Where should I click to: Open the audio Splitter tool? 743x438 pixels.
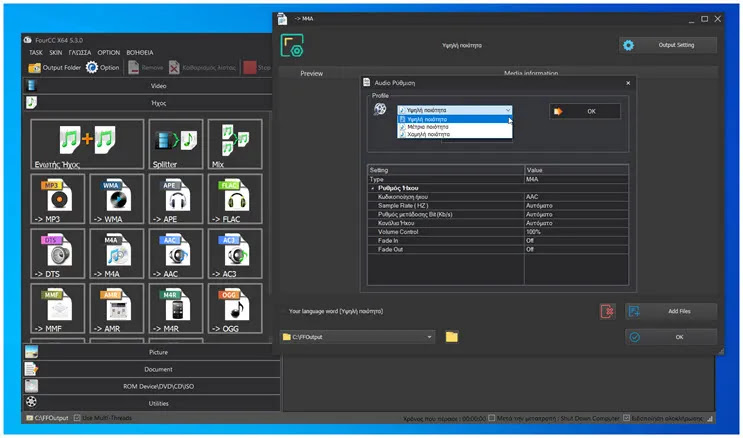click(176, 144)
